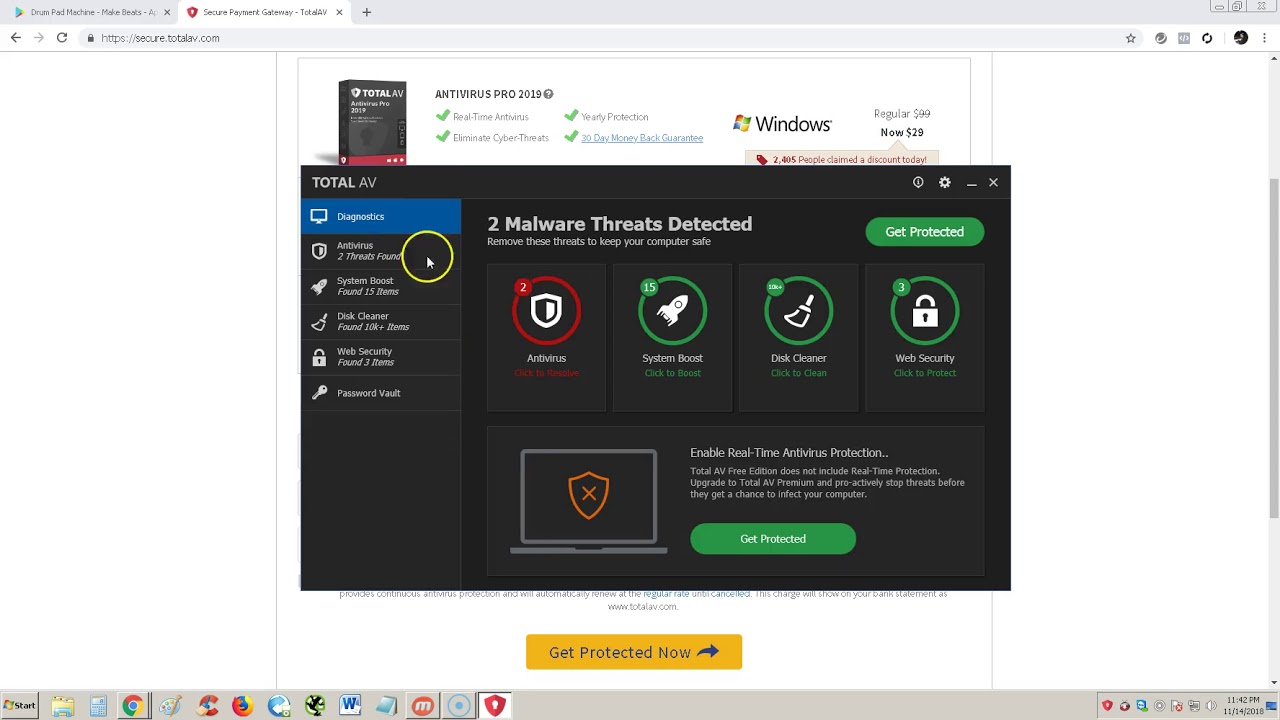Click the System Boost rocket dashboard icon
Image resolution: width=1280 pixels, height=720 pixels.
point(672,311)
